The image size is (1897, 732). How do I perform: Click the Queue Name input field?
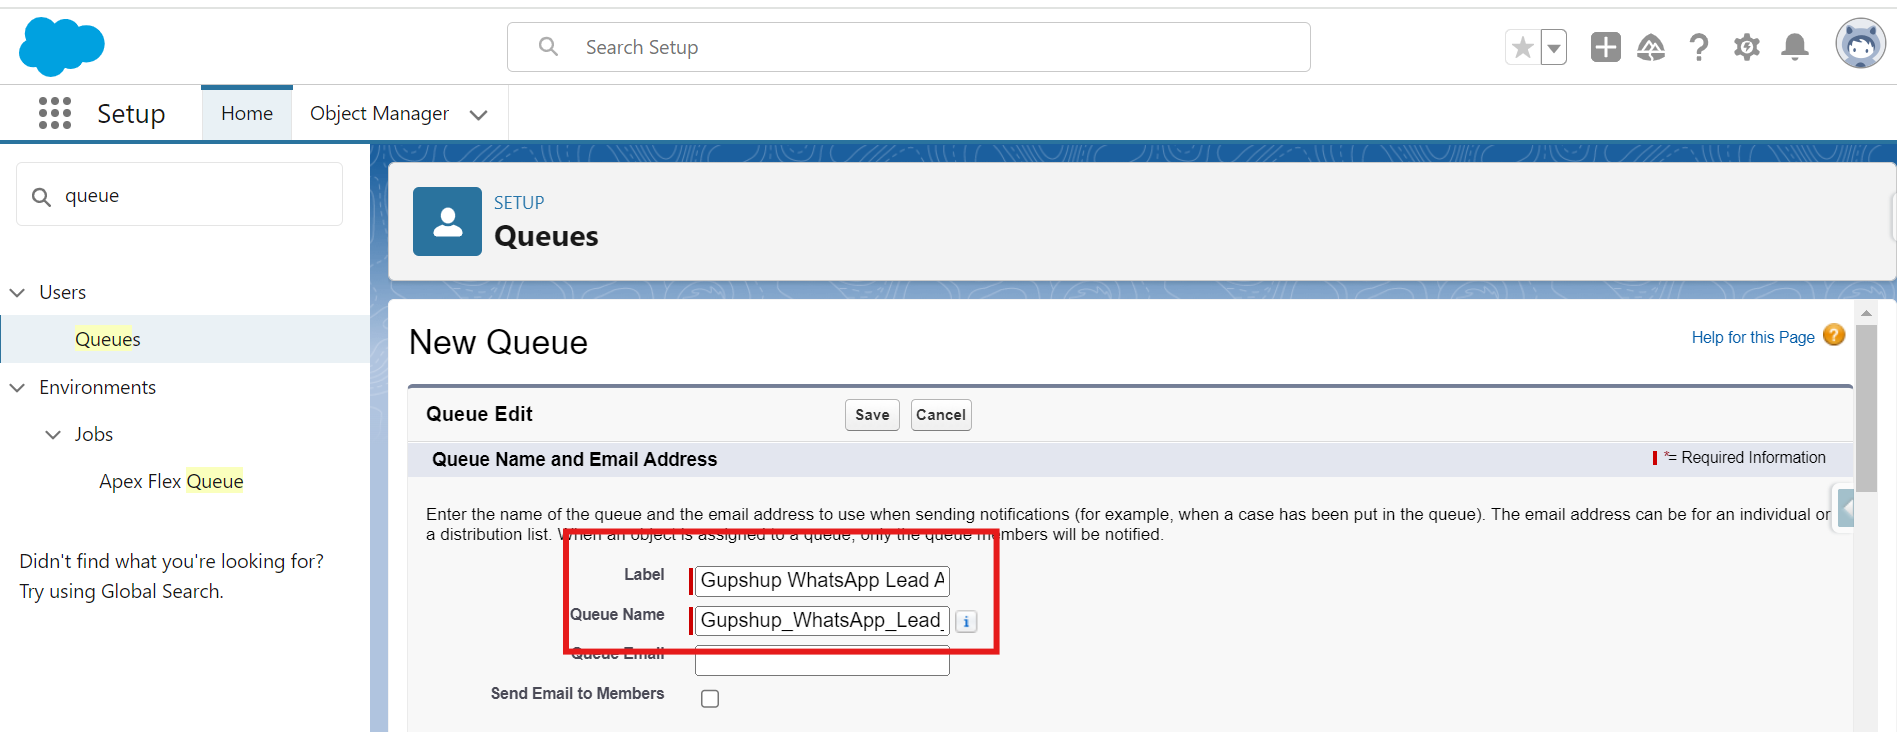point(822,620)
